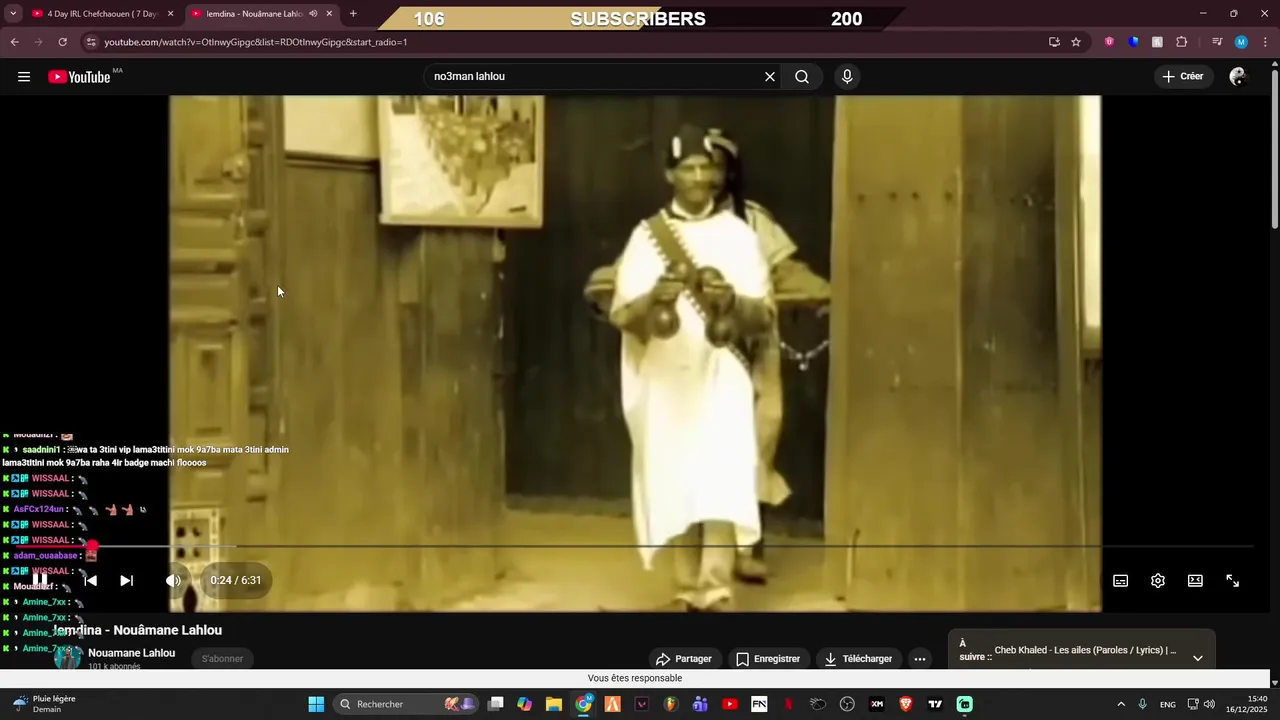Screen dimensions: 1280x720
Task: Expand the À suivre playlist panel
Action: pyautogui.click(x=1198, y=658)
